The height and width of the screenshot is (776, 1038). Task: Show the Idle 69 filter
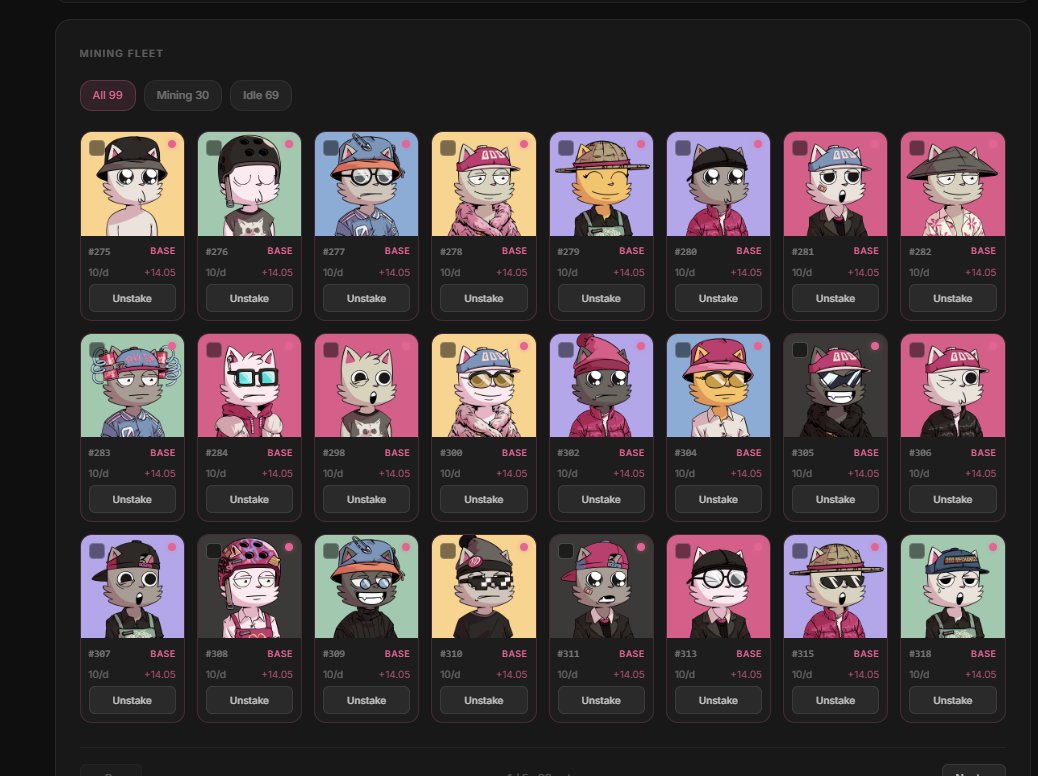pyautogui.click(x=261, y=95)
